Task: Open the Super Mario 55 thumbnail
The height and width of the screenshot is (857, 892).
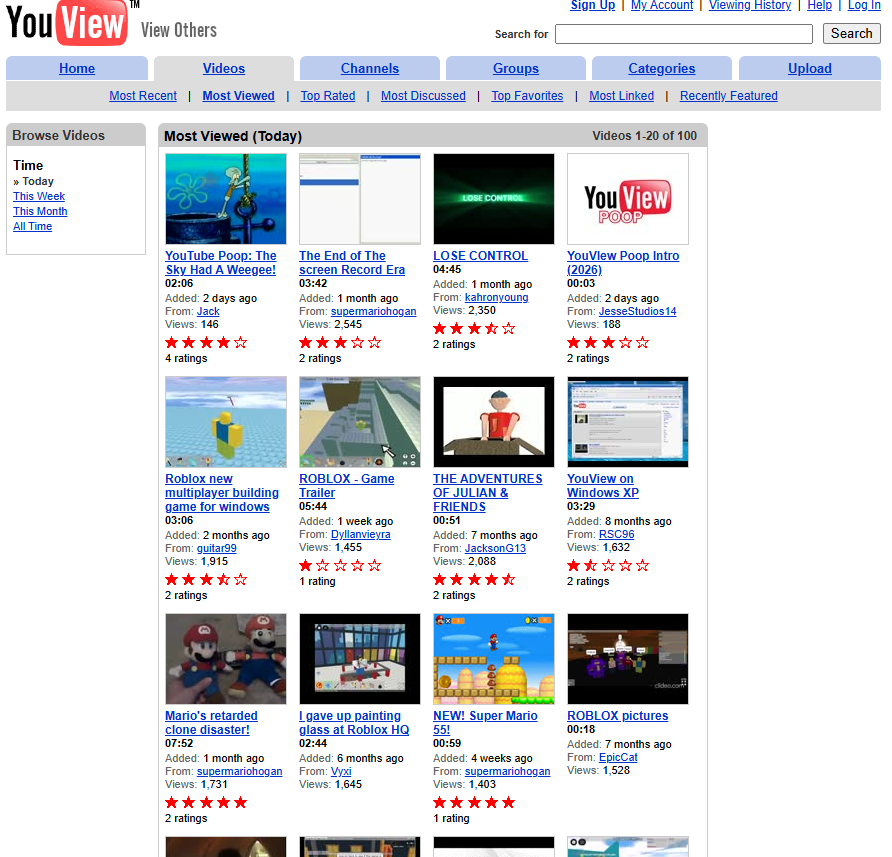Action: [x=494, y=658]
